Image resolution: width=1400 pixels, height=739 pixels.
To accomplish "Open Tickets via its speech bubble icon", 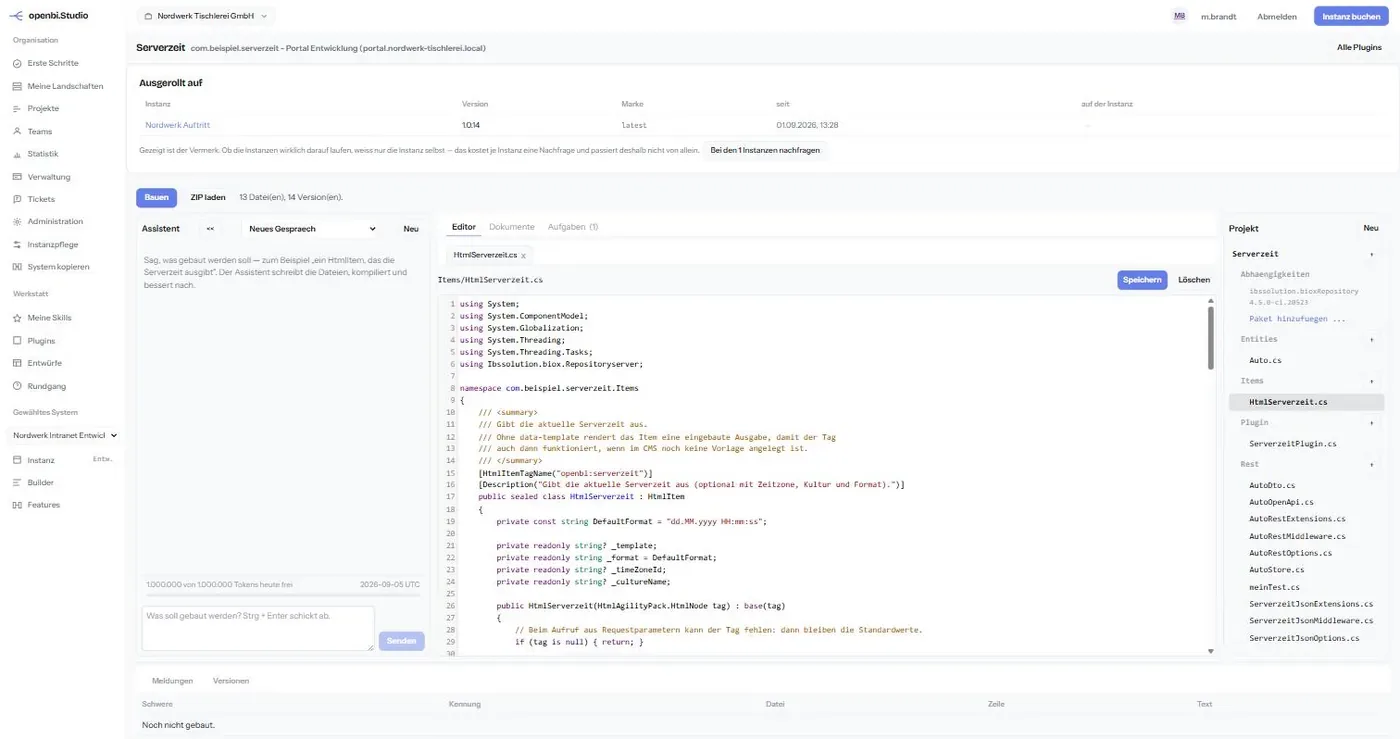I will click(x=17, y=199).
